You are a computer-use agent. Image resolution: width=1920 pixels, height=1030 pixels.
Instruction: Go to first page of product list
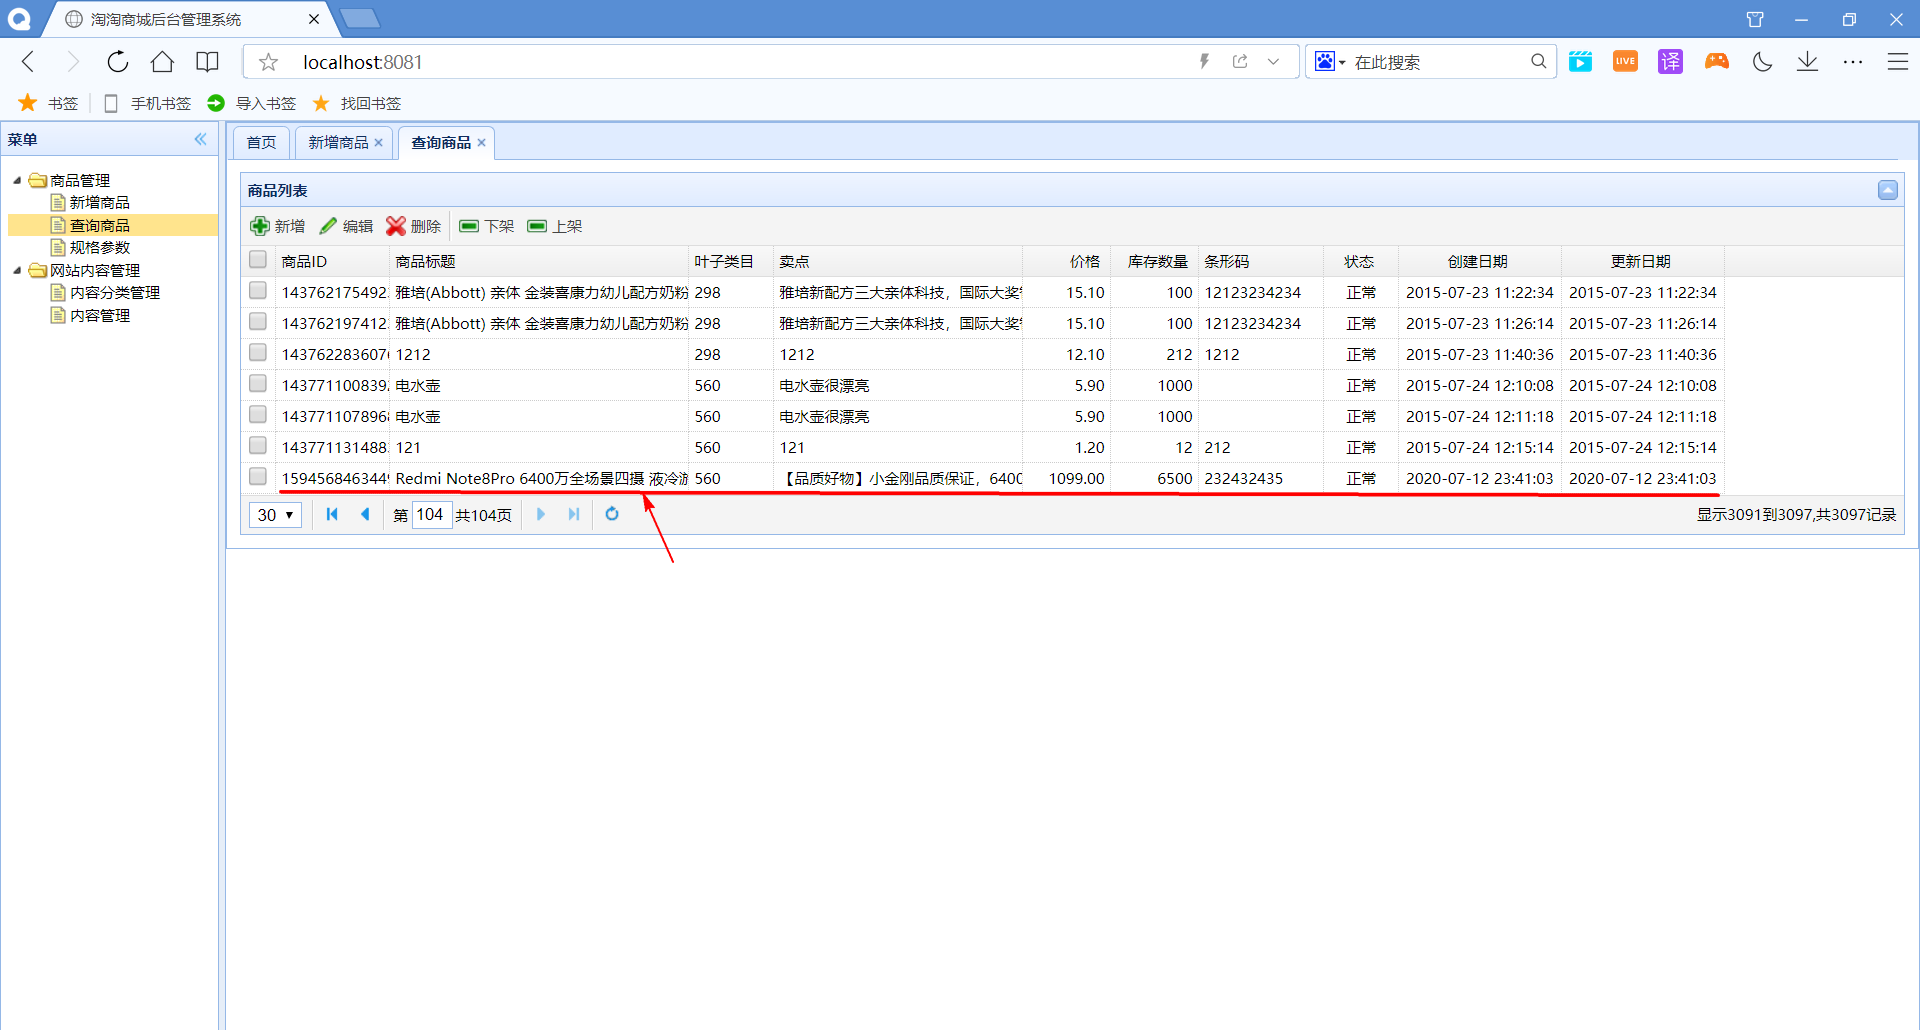pyautogui.click(x=332, y=514)
